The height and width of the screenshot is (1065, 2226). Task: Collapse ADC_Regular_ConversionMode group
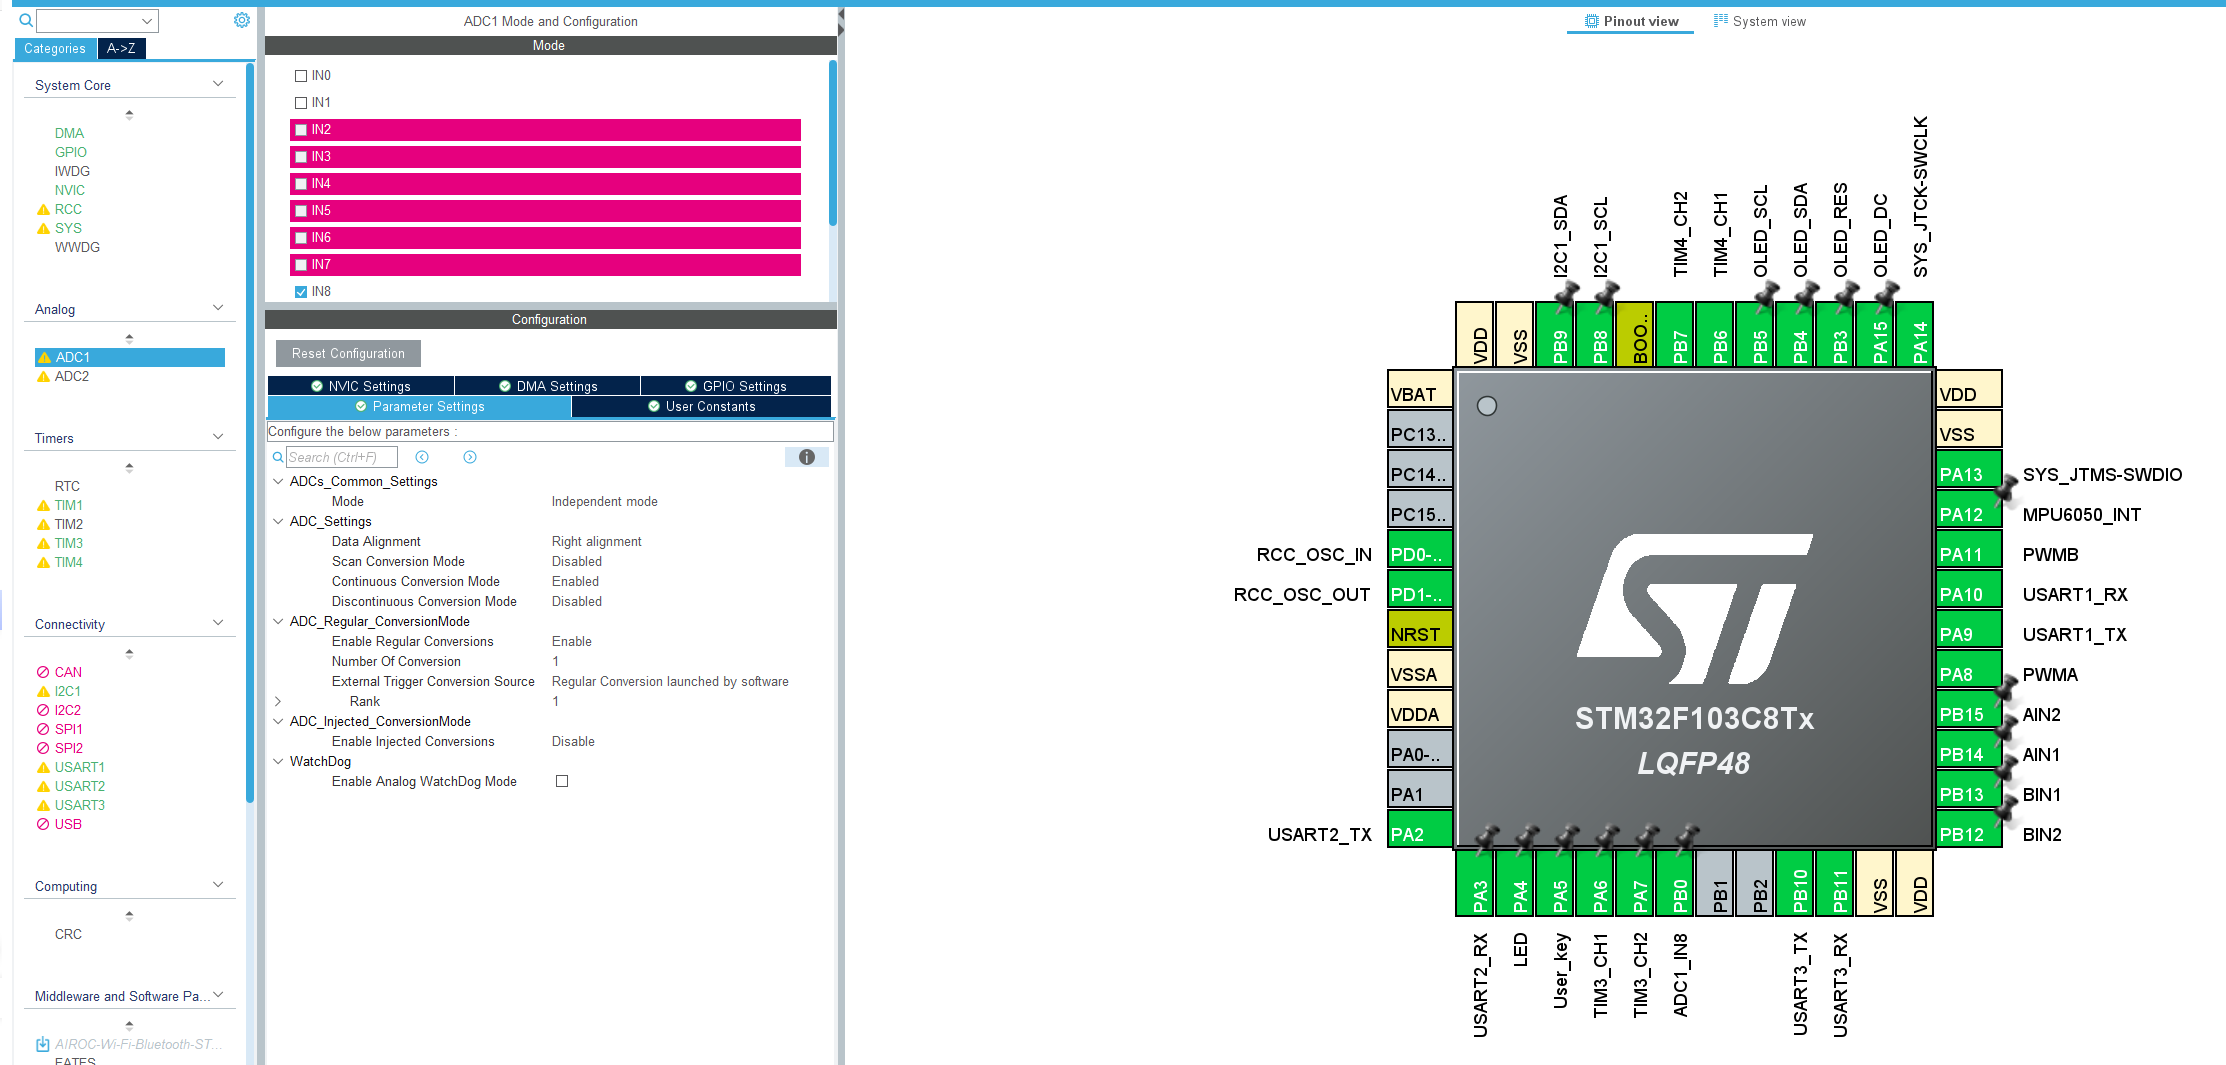278,621
